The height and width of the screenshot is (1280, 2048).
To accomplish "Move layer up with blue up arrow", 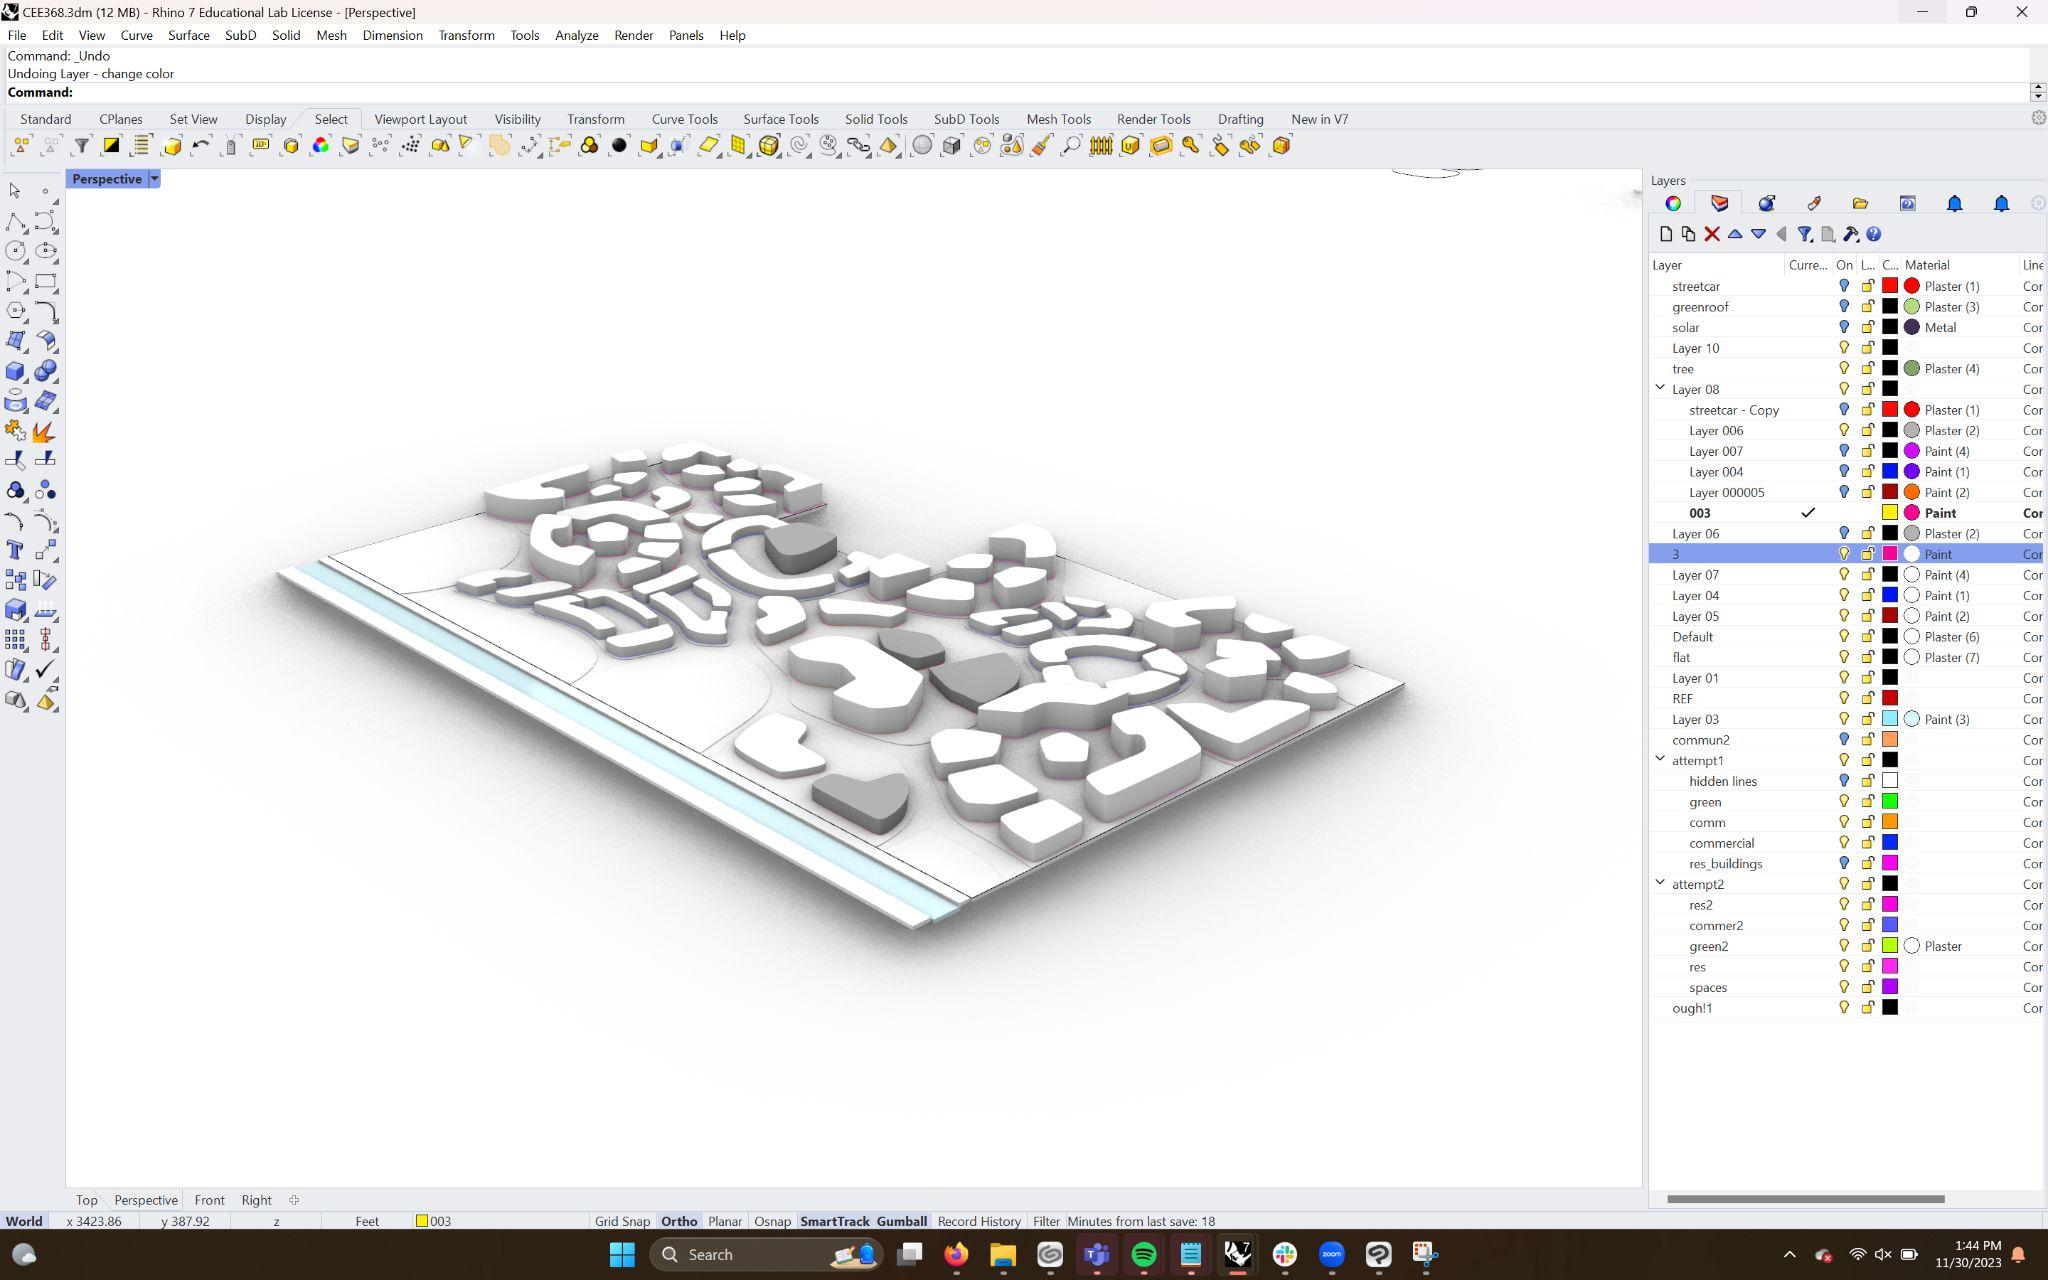I will point(1734,234).
